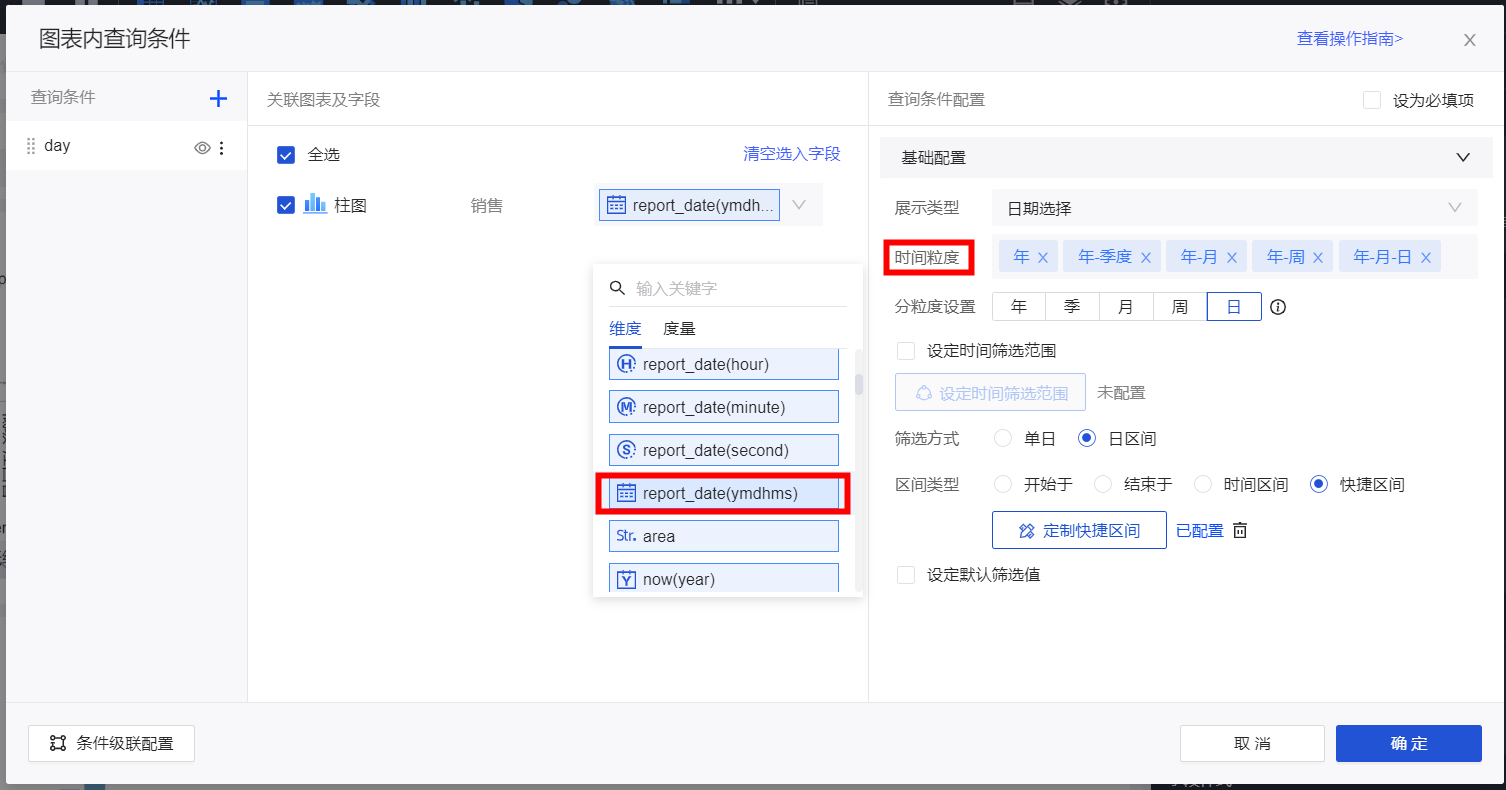Remove 年-月-日 granularity tag
The image size is (1506, 790).
pos(1425,258)
